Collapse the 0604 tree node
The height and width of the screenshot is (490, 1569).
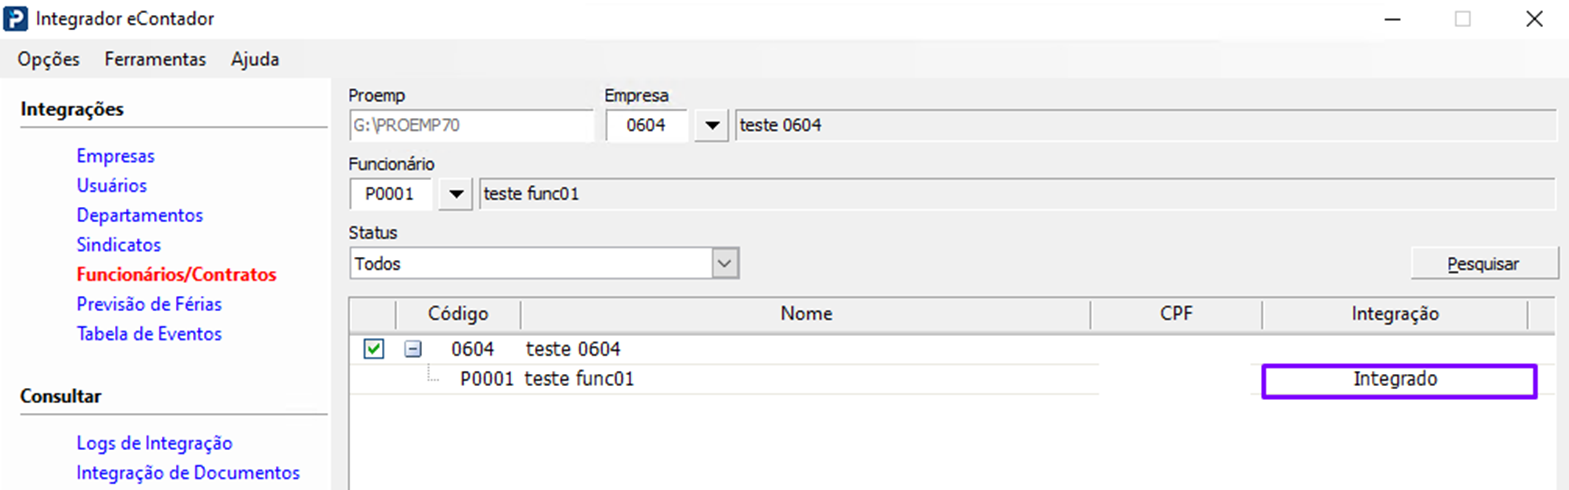click(x=412, y=349)
